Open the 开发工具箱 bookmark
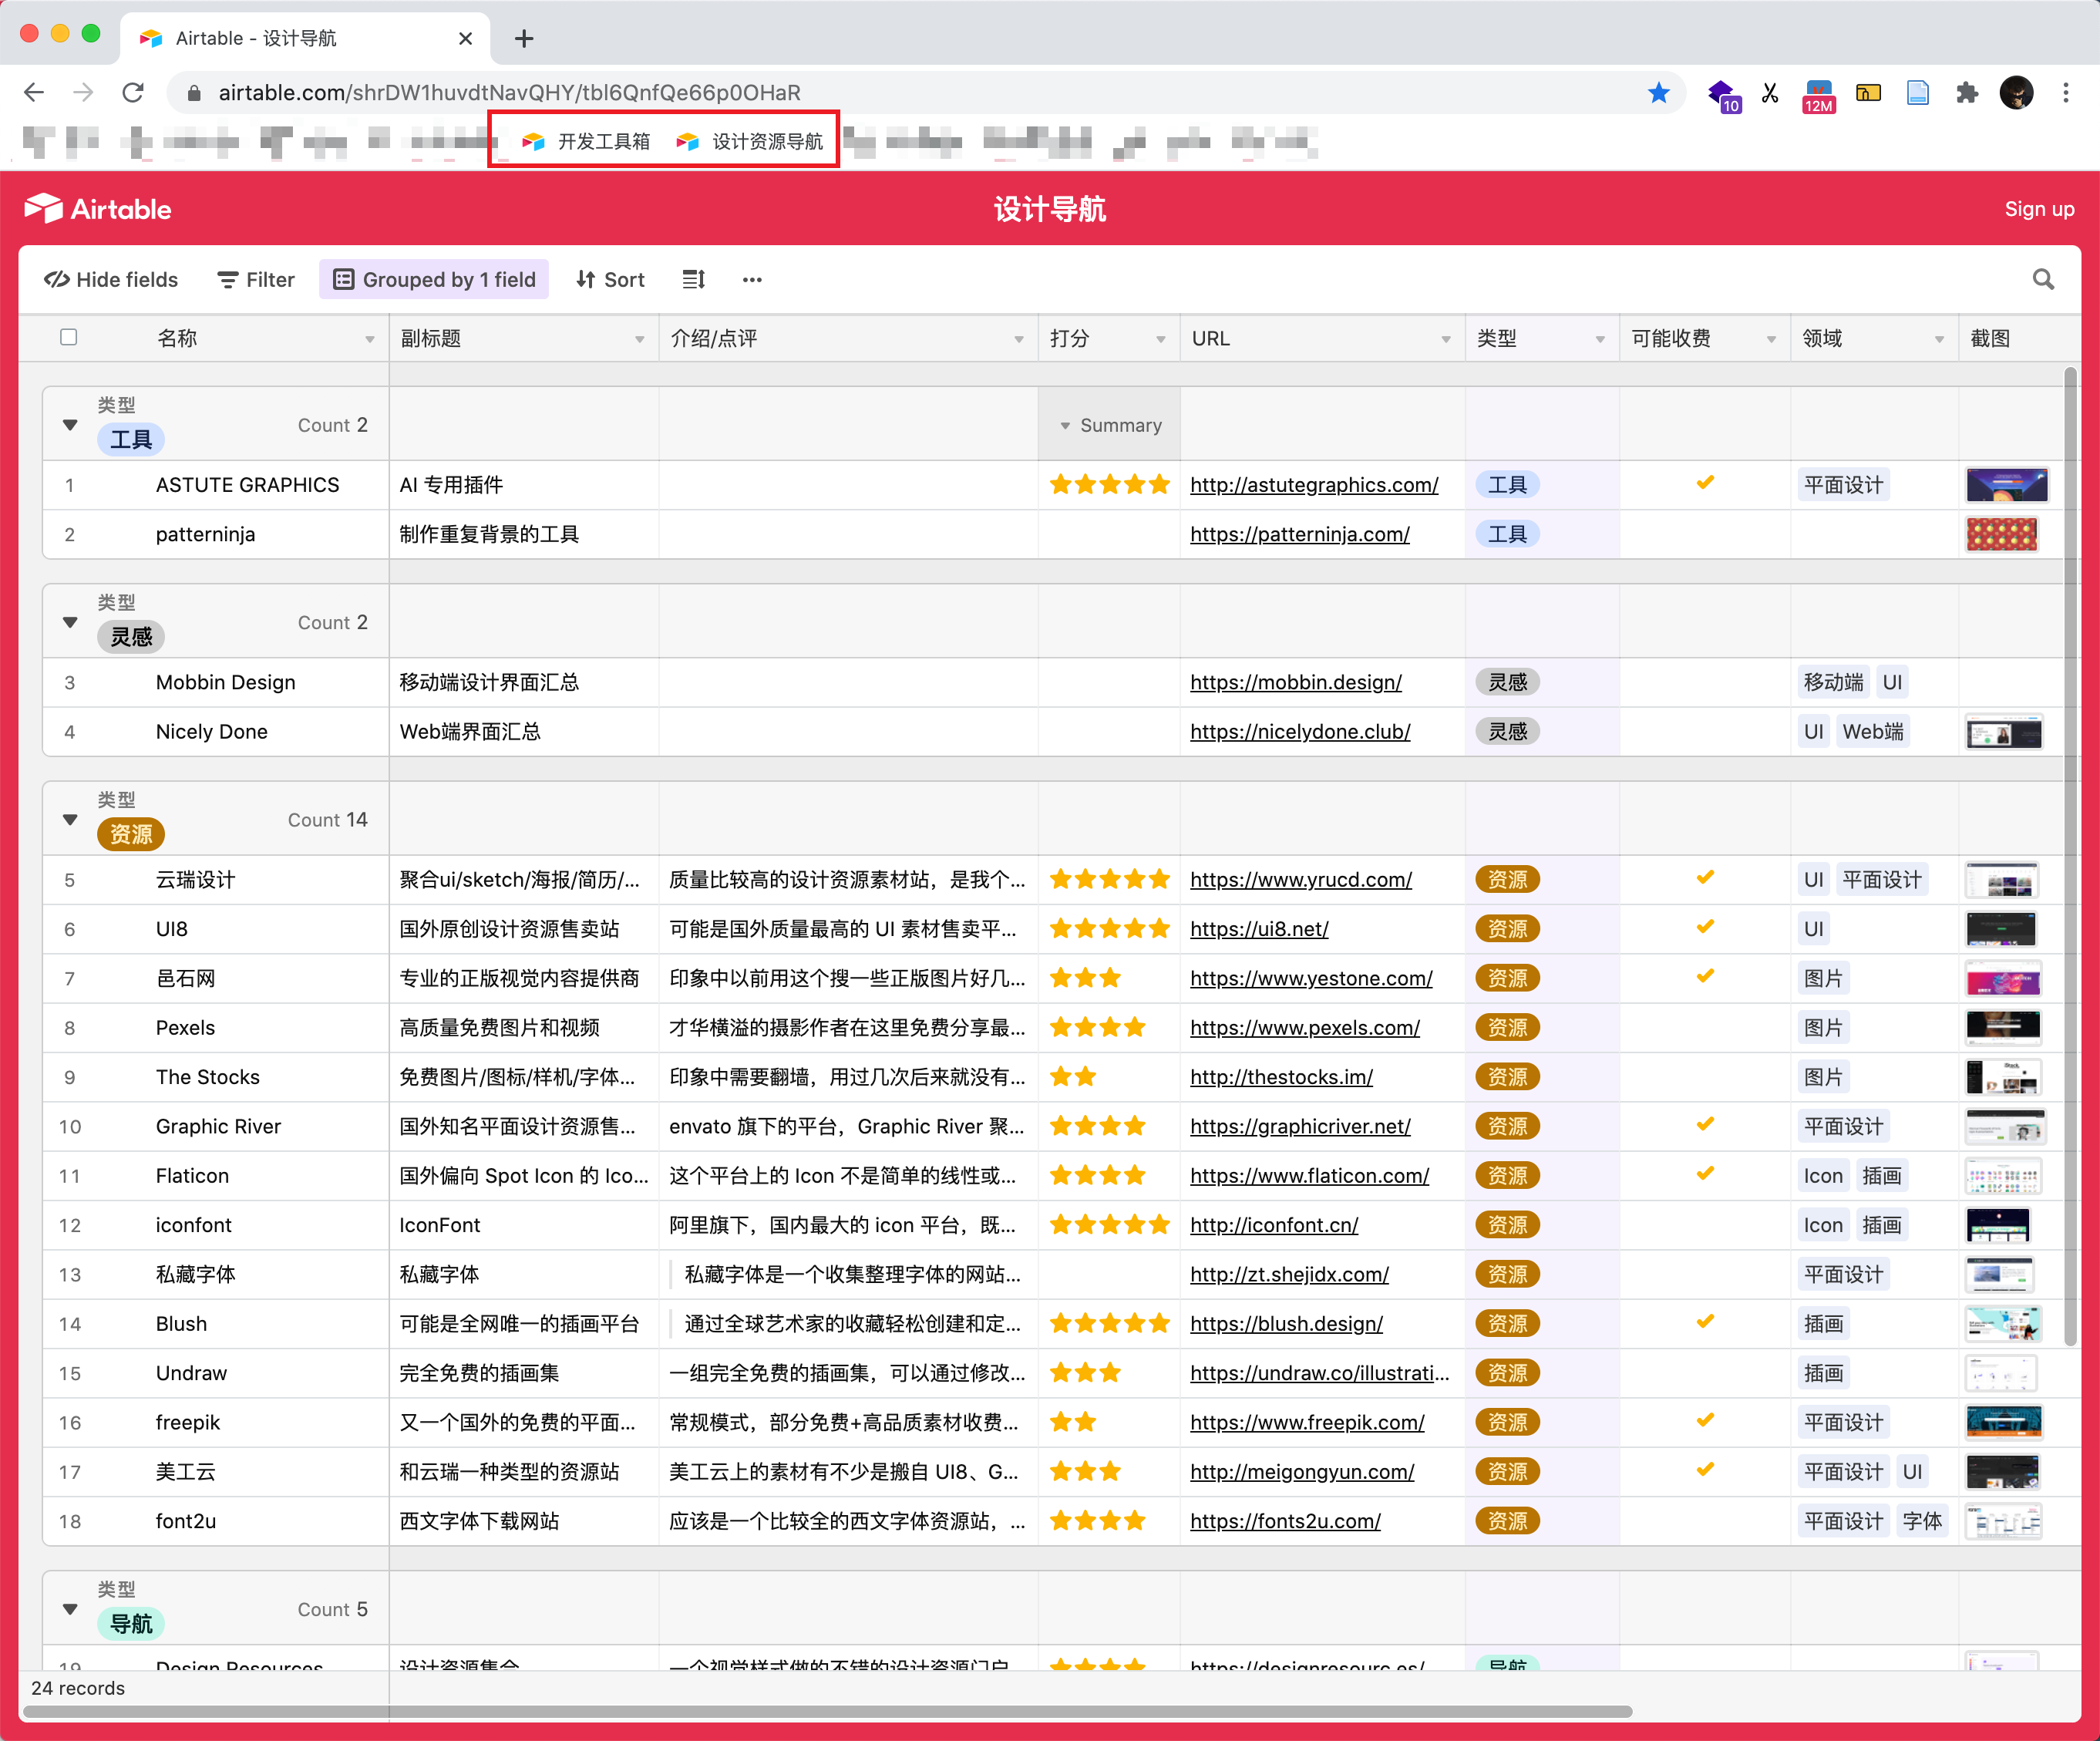The image size is (2100, 1741). pyautogui.click(x=586, y=142)
